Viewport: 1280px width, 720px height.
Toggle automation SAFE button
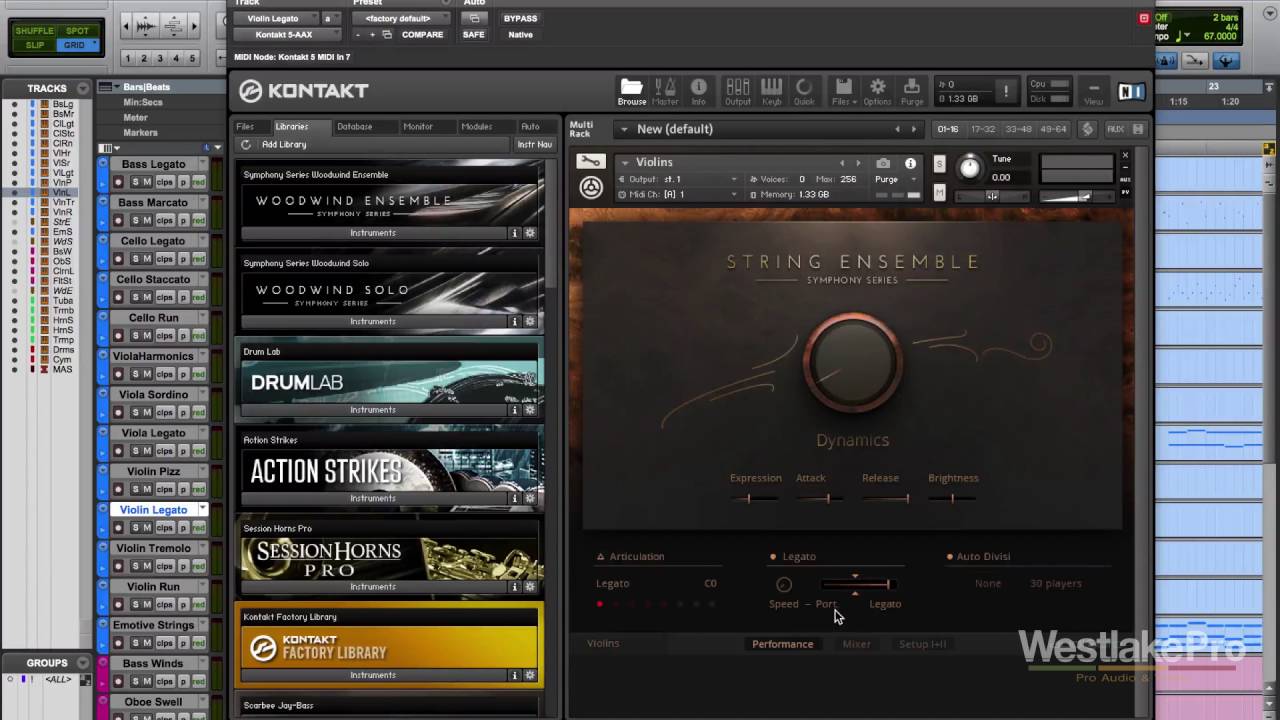[x=473, y=34]
